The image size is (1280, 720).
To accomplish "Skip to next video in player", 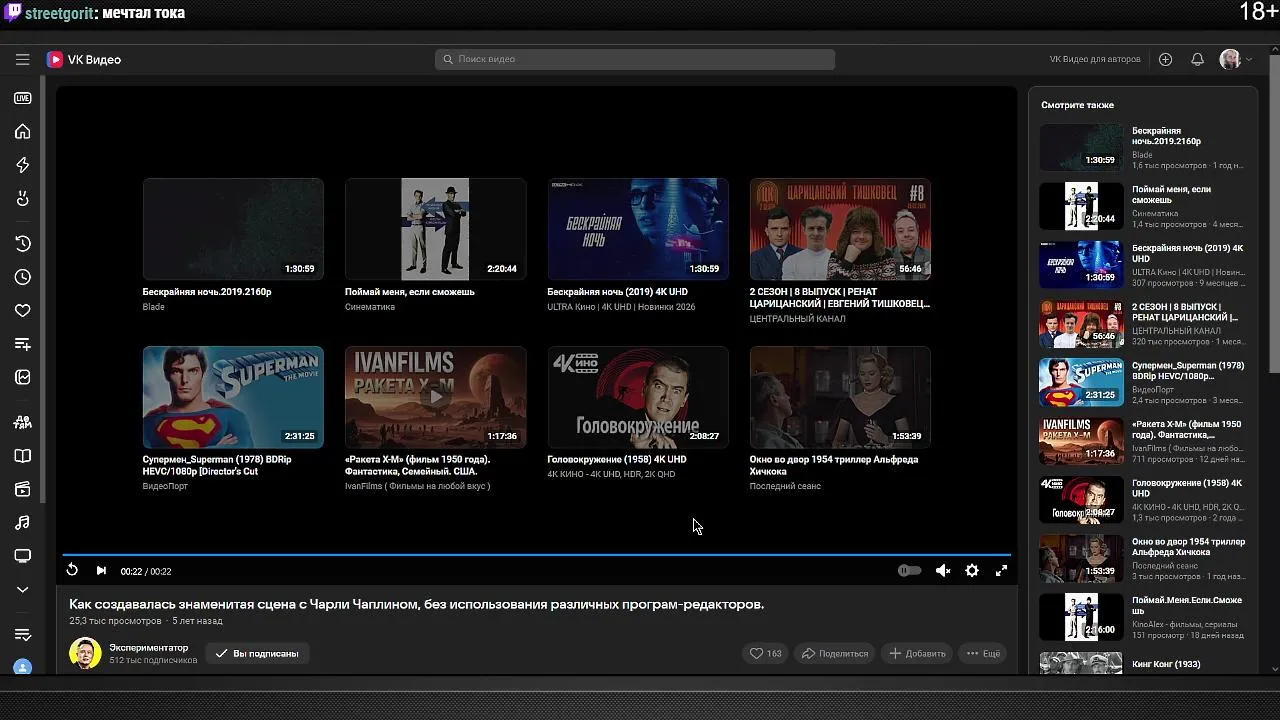I will (x=101, y=570).
